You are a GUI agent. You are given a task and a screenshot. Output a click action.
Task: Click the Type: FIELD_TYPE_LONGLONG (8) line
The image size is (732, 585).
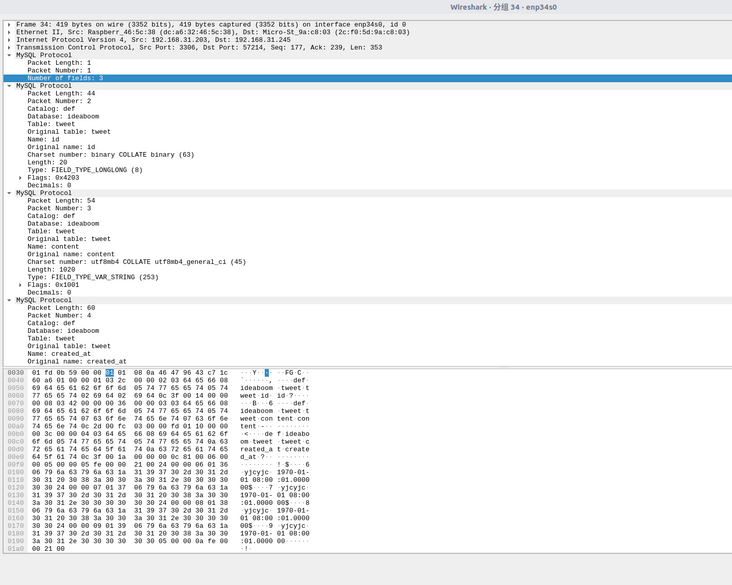85,170
